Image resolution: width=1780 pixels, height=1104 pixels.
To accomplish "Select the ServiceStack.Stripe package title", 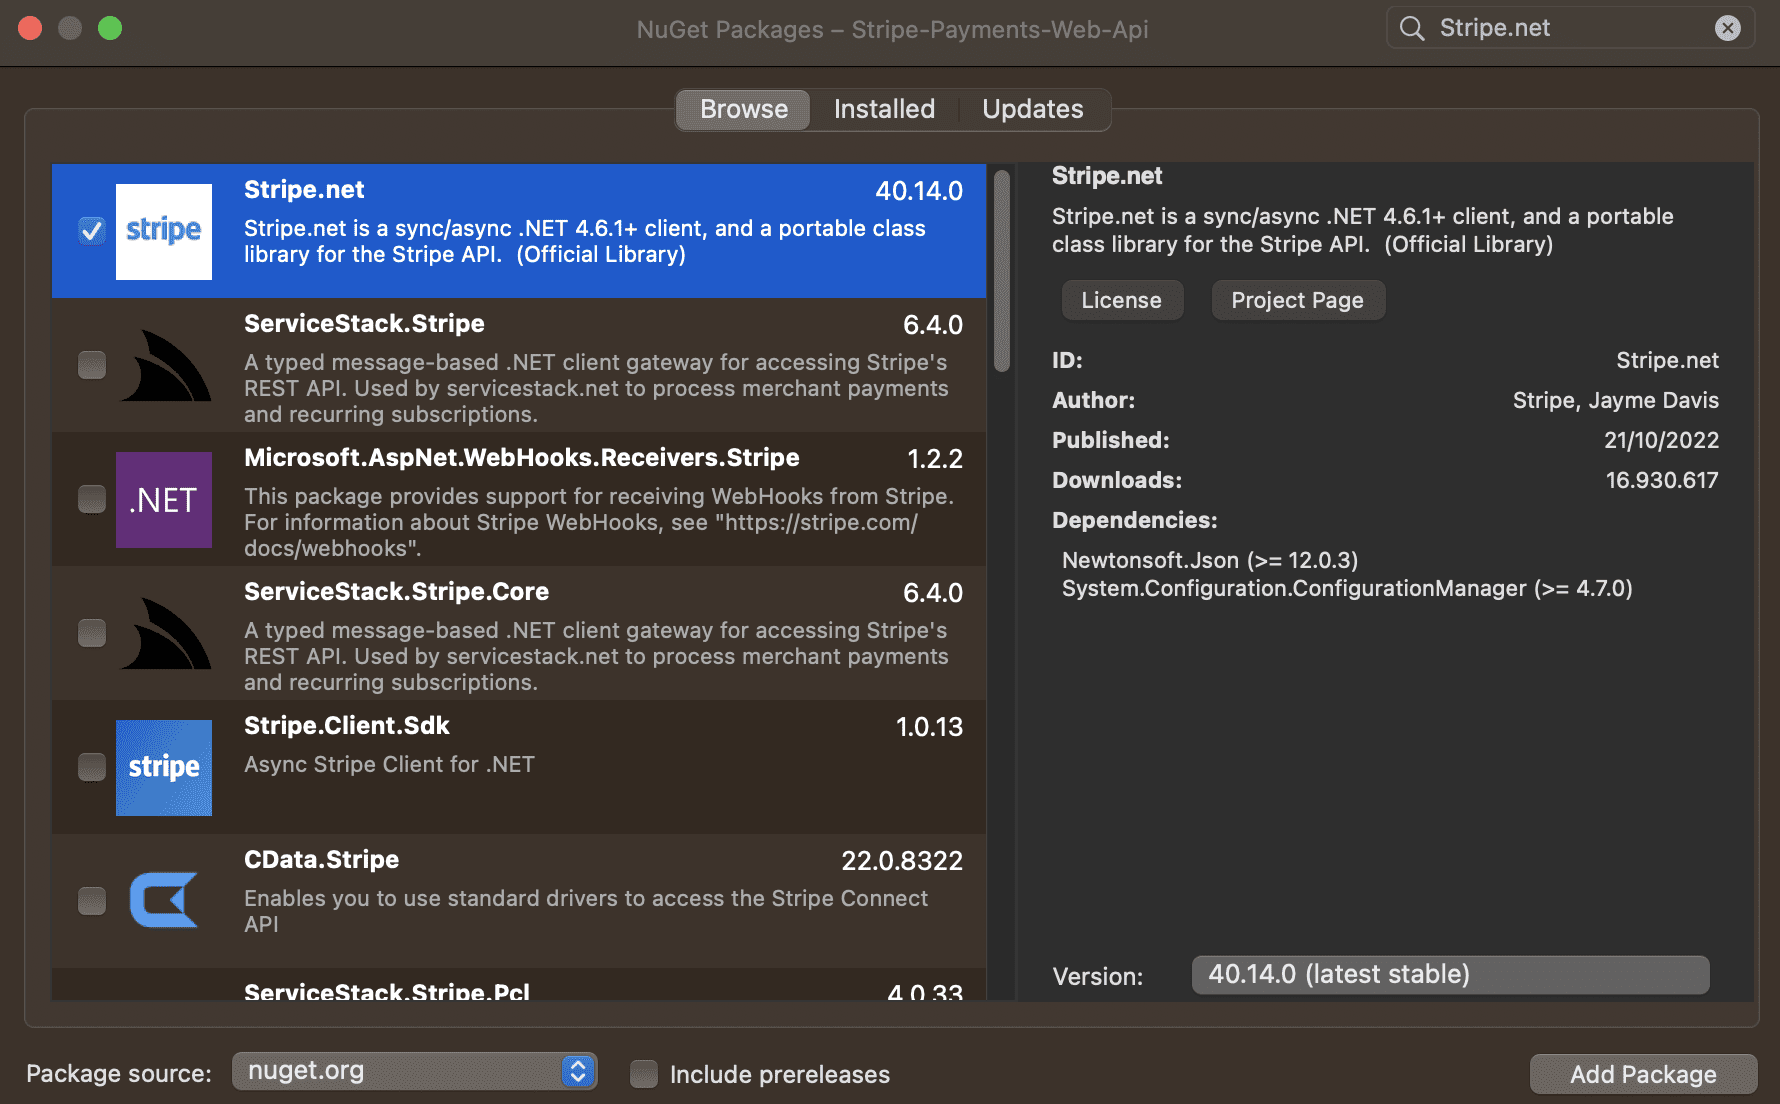I will tap(364, 324).
